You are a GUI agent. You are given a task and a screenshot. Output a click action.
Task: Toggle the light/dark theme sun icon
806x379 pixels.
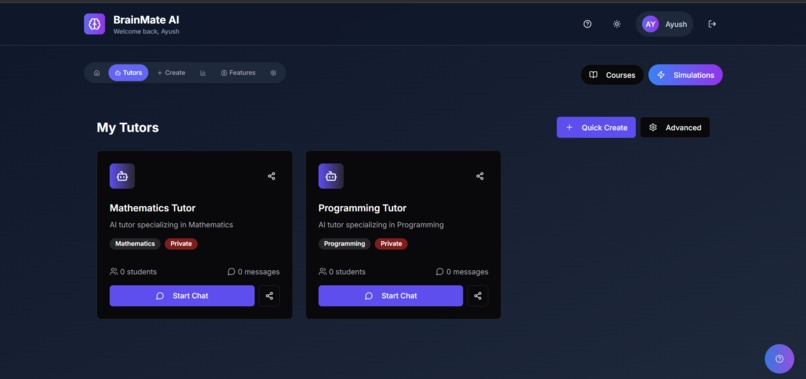point(617,24)
